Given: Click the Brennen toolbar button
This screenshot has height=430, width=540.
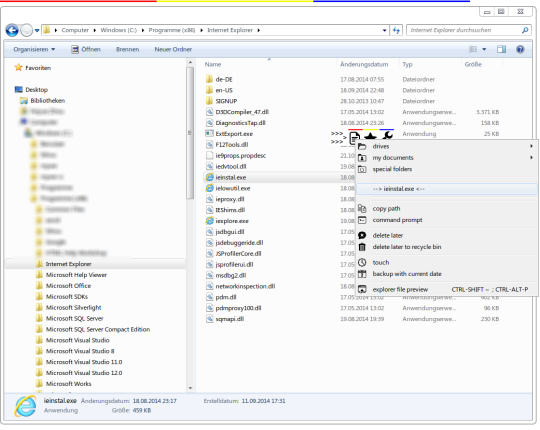Looking at the screenshot, I should click(x=127, y=49).
